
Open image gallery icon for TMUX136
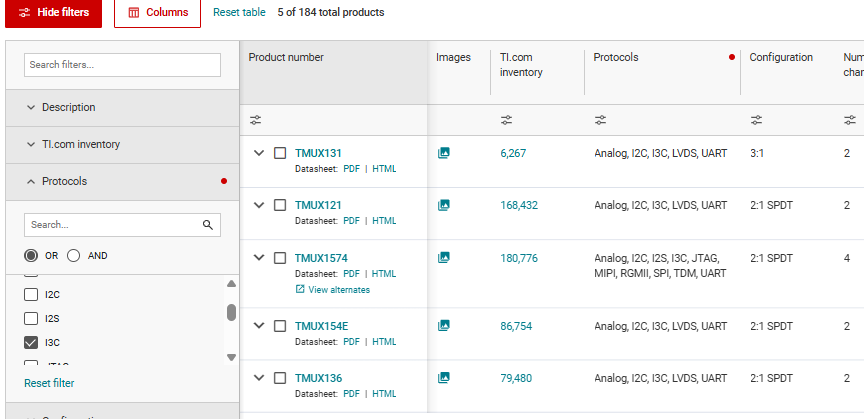pos(444,378)
